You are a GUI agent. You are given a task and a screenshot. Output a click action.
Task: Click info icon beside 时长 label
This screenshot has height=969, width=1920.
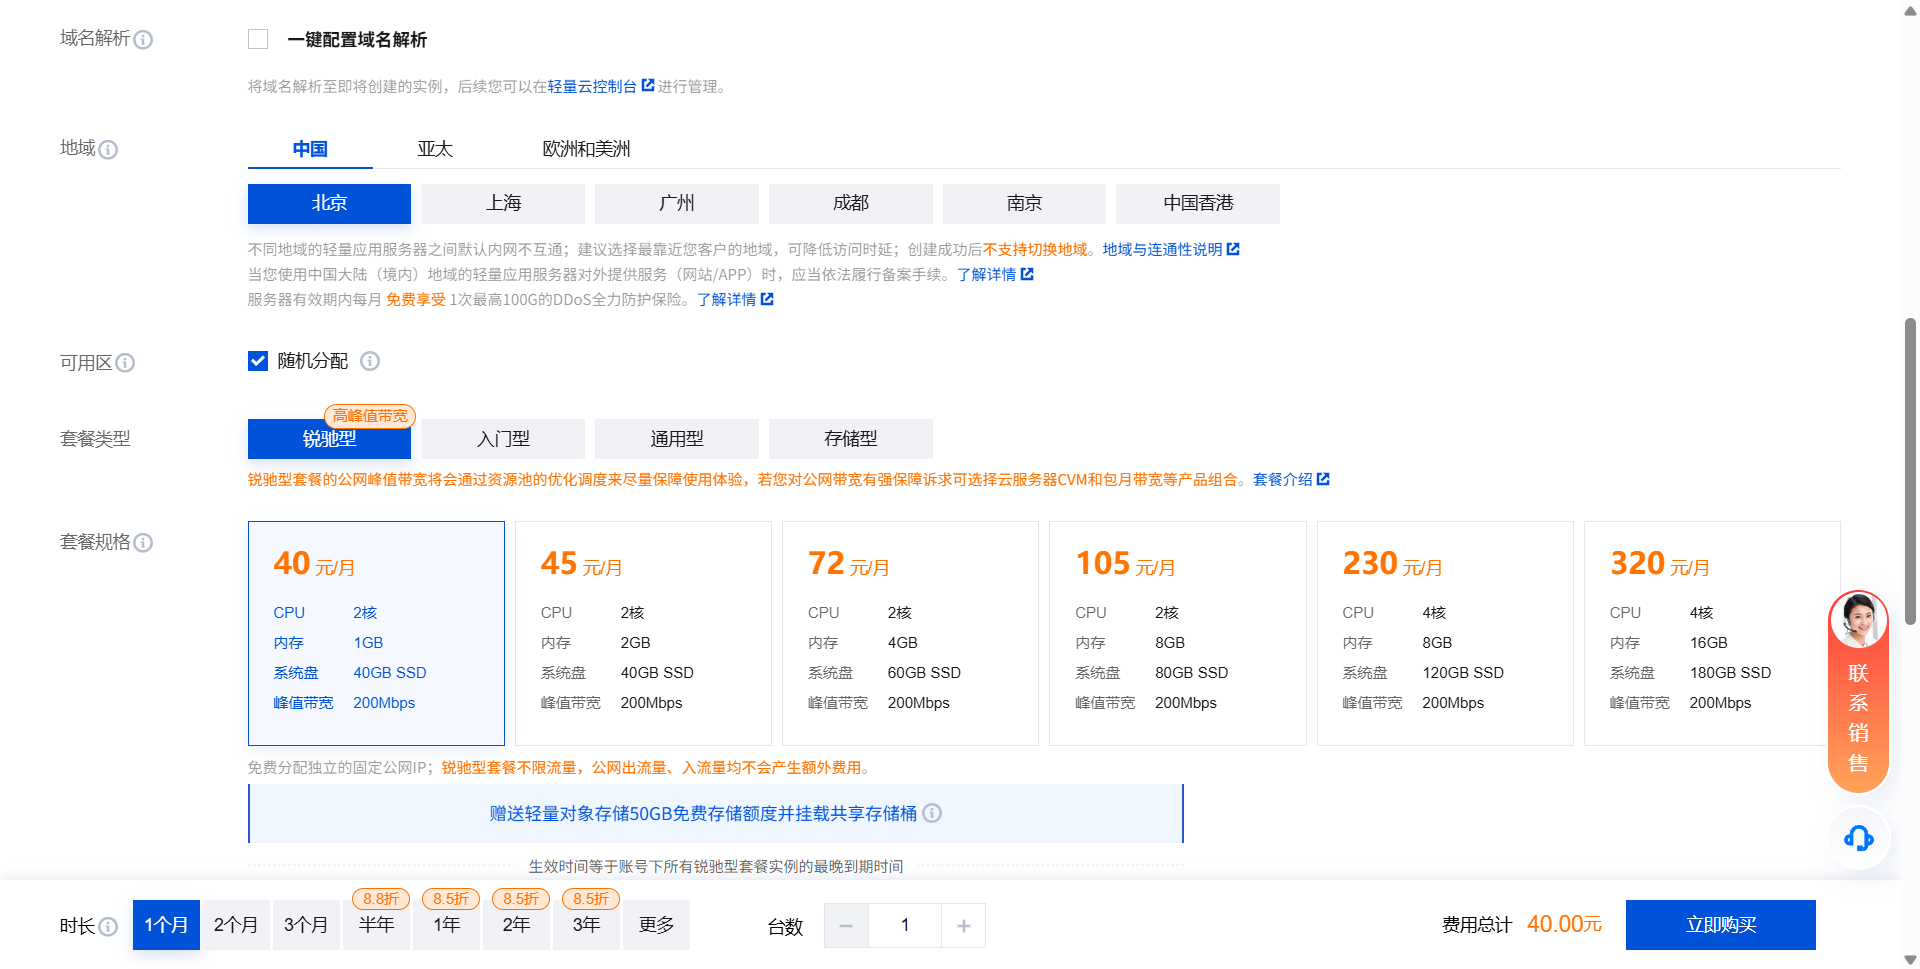pyautogui.click(x=108, y=927)
